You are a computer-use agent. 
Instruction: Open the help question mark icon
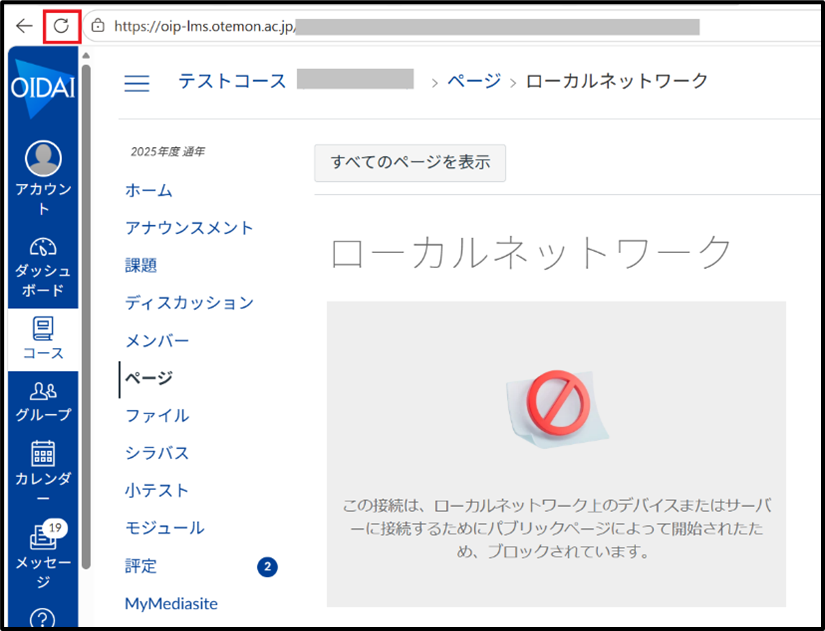(43, 619)
